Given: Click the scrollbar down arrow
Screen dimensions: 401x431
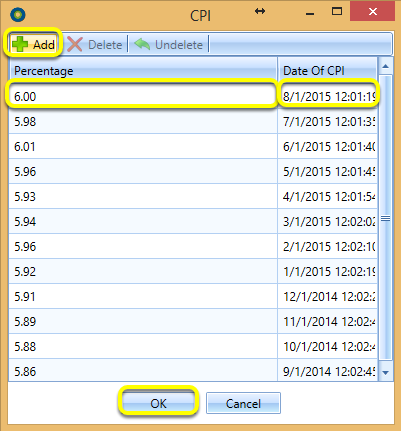Looking at the screenshot, I should click(386, 373).
